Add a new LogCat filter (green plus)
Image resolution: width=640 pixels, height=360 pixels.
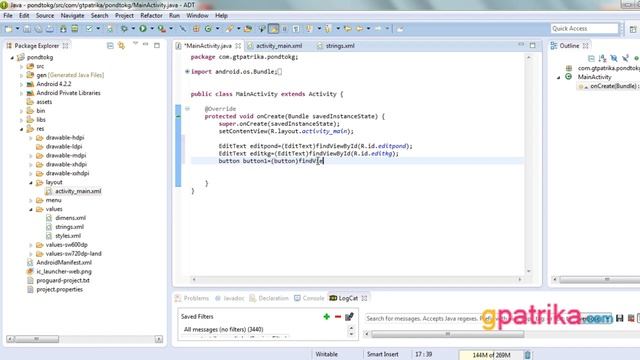[326, 317]
